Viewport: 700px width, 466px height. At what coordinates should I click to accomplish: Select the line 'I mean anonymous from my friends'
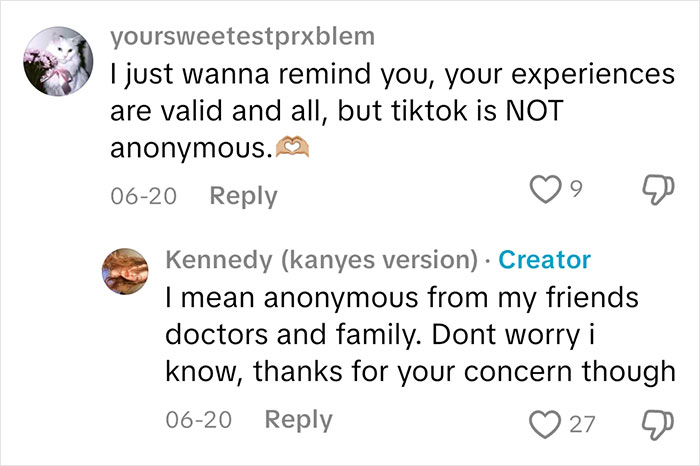[402, 298]
